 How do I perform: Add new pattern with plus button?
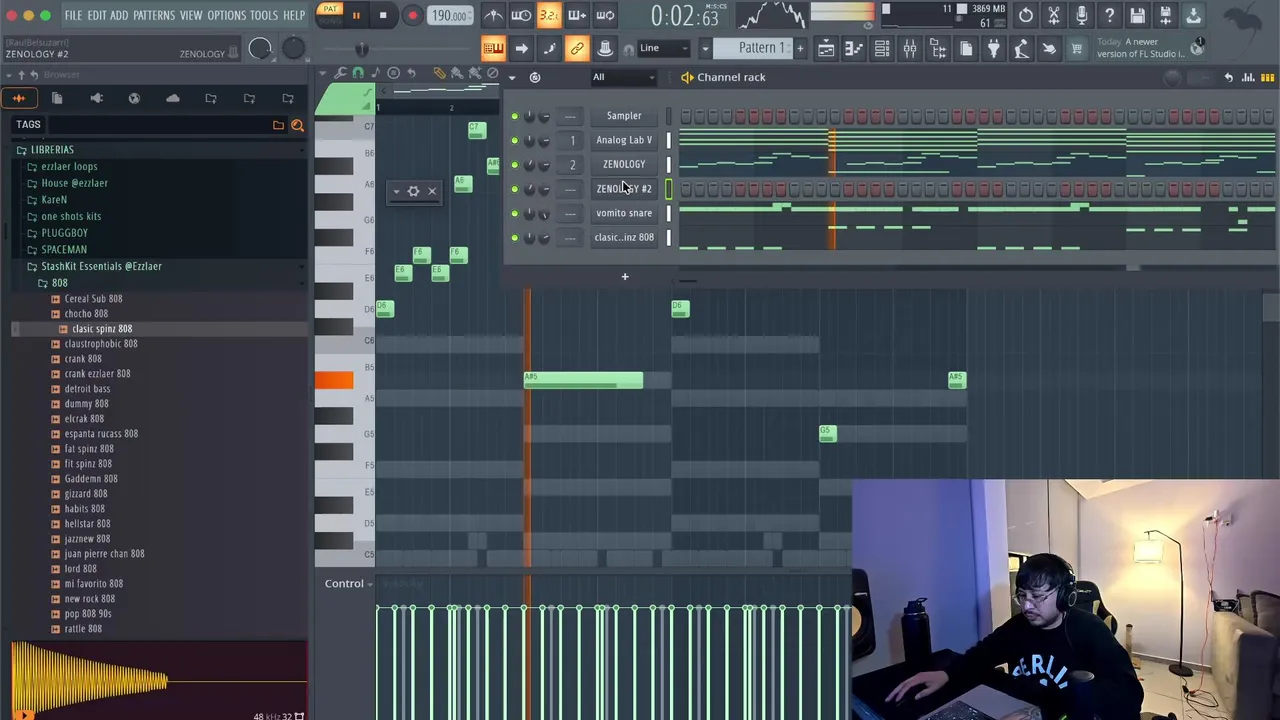[x=799, y=48]
